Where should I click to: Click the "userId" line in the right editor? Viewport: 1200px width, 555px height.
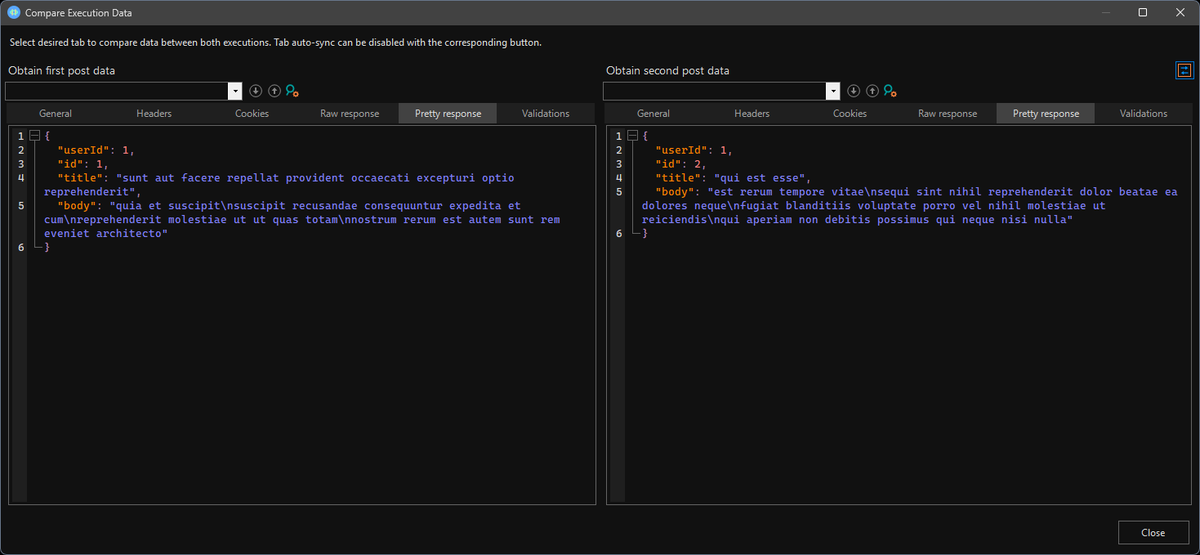tap(693, 150)
